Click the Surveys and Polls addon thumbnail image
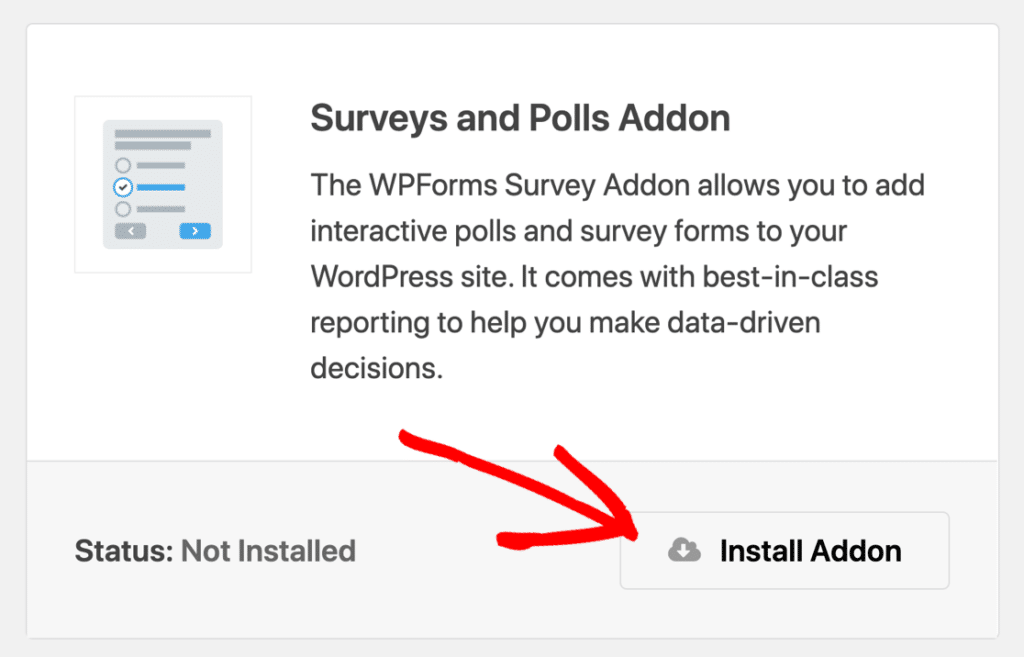The height and width of the screenshot is (657, 1024). [163, 183]
